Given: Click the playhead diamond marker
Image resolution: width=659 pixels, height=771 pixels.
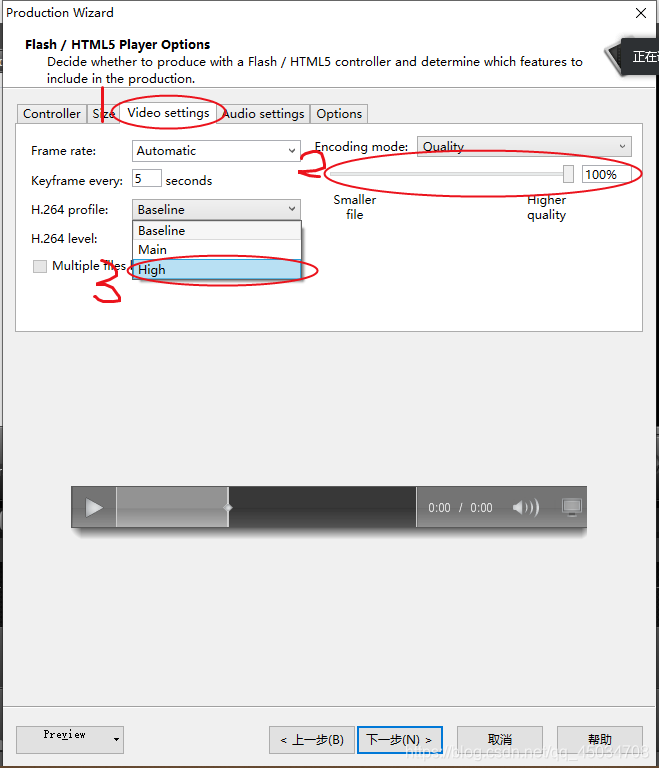Looking at the screenshot, I should tap(228, 507).
